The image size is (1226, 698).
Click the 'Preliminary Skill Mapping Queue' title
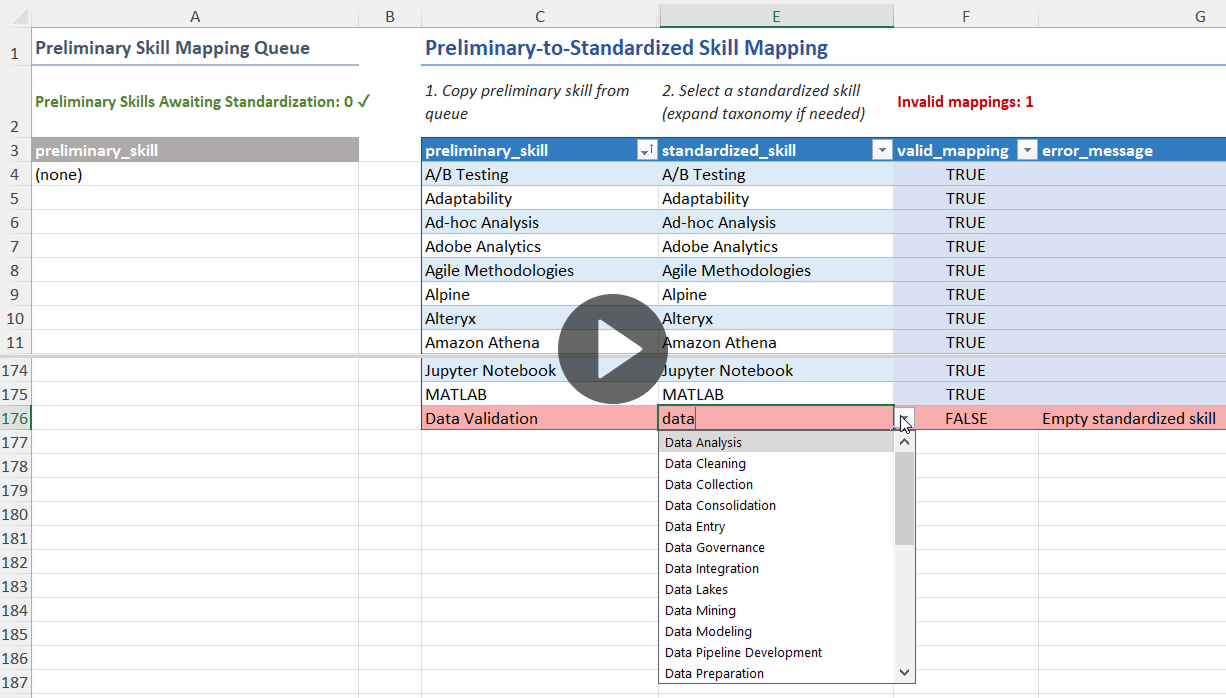coord(172,48)
